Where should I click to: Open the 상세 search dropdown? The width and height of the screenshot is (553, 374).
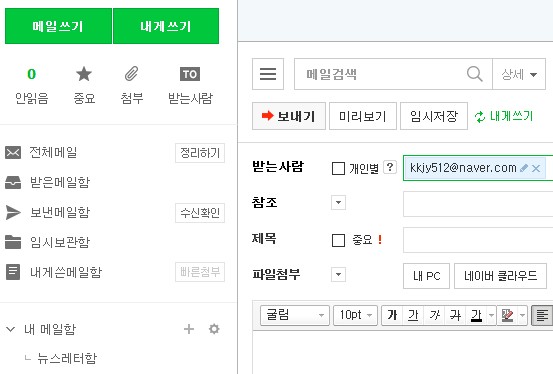tap(519, 74)
